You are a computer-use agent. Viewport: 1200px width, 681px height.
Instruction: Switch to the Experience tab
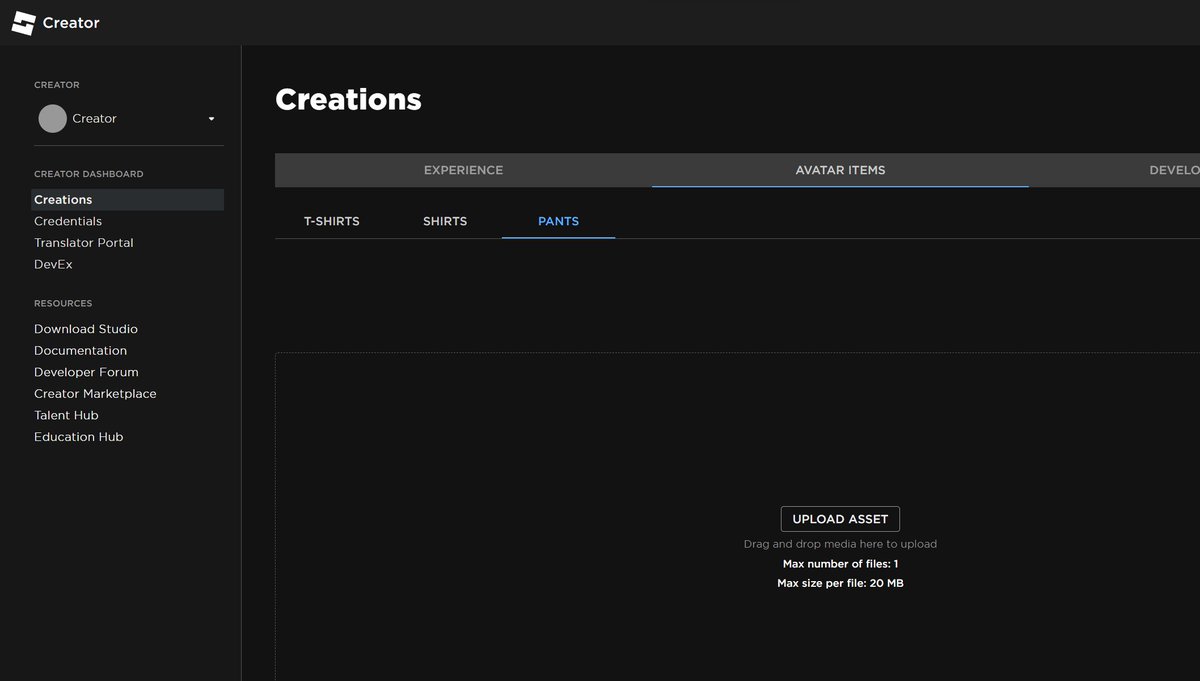[x=463, y=170]
